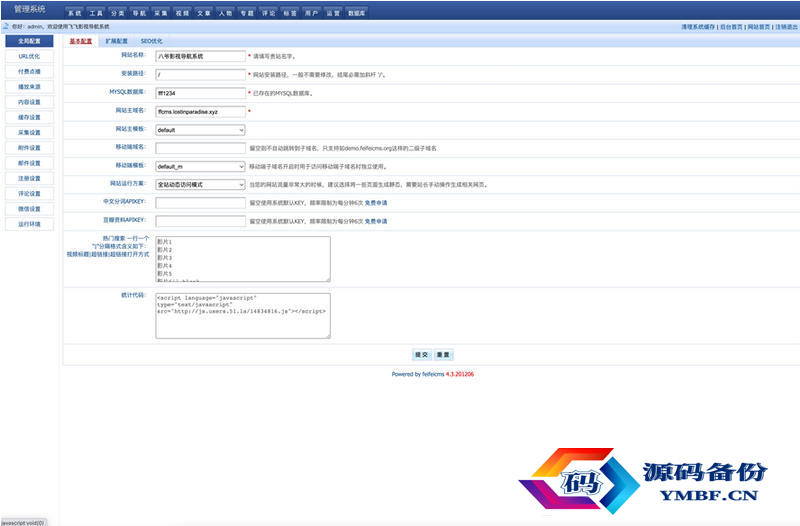Select 缓存设置 in the left sidebar
This screenshot has width=800, height=526.
(29, 117)
